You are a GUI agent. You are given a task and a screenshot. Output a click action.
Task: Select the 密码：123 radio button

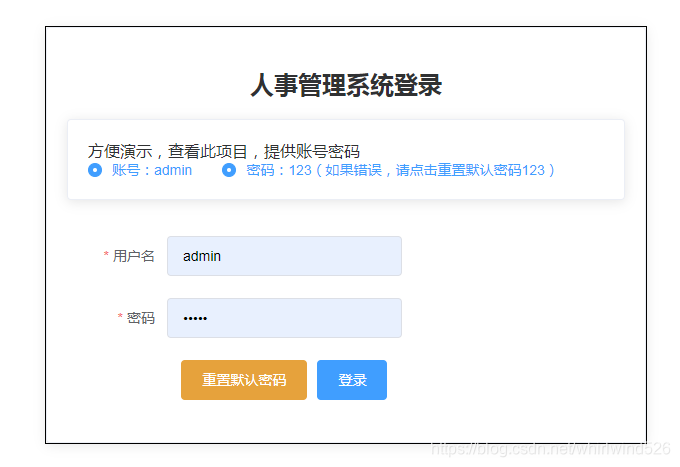(x=229, y=170)
